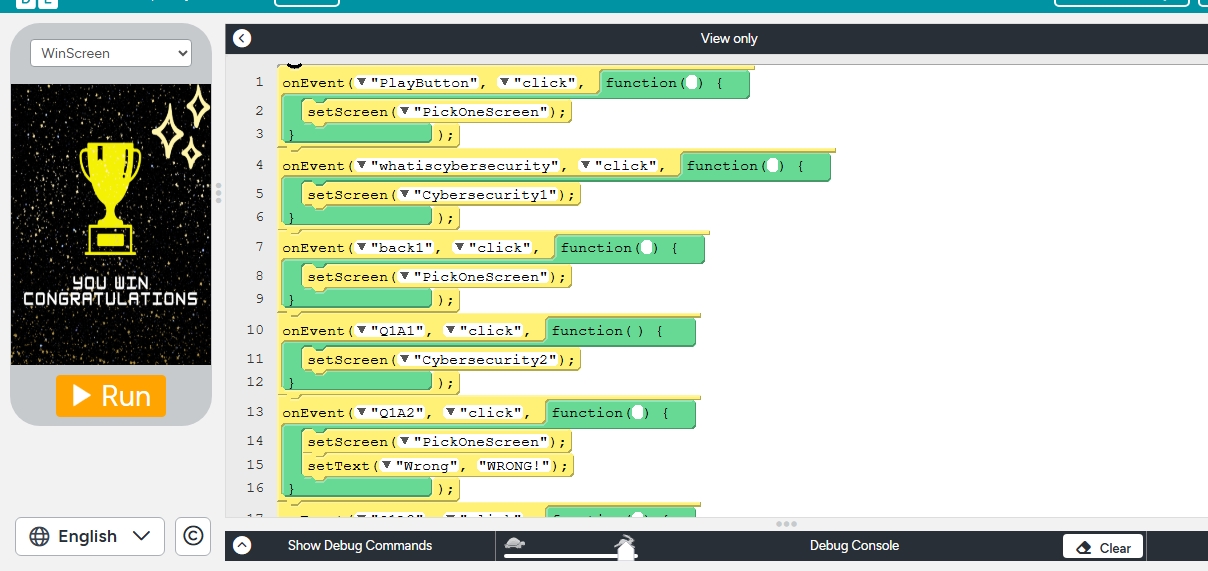The height and width of the screenshot is (571, 1208).
Task: Click the execution speed slider handle
Action: coord(627,548)
